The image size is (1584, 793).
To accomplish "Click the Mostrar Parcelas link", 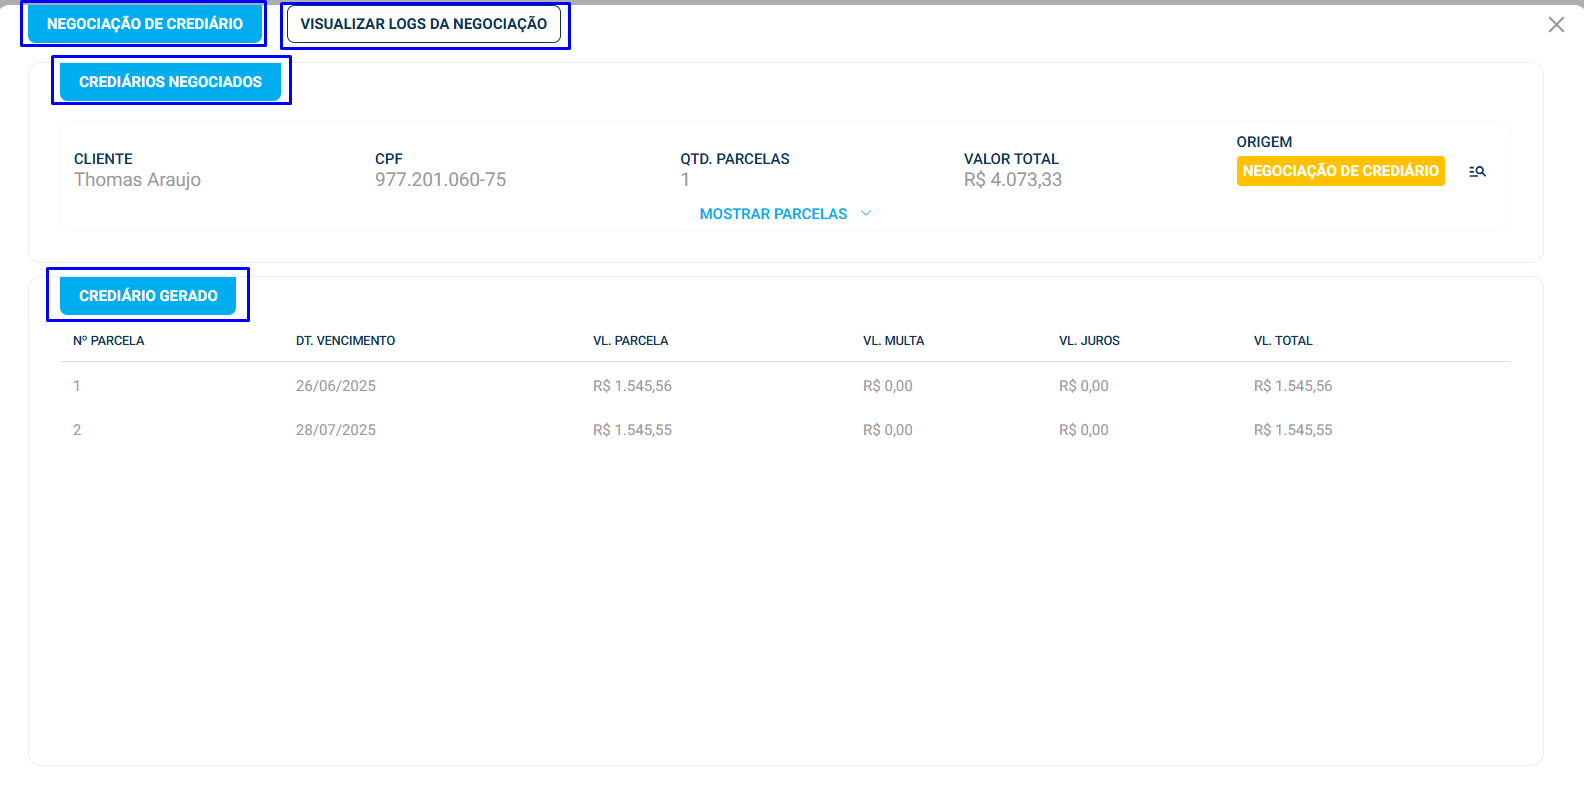I will 773,214.
